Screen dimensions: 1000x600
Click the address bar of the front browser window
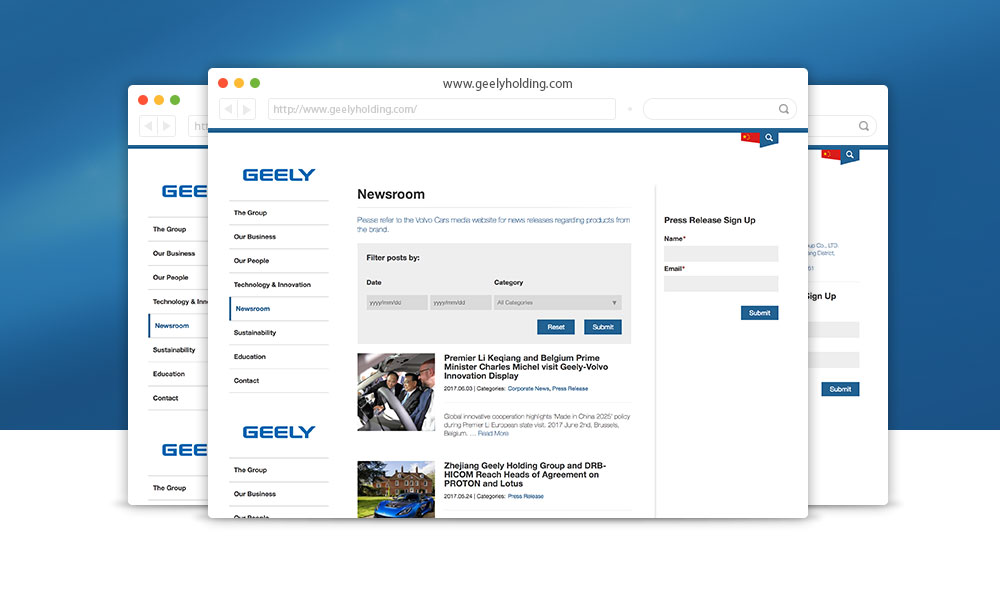click(441, 109)
